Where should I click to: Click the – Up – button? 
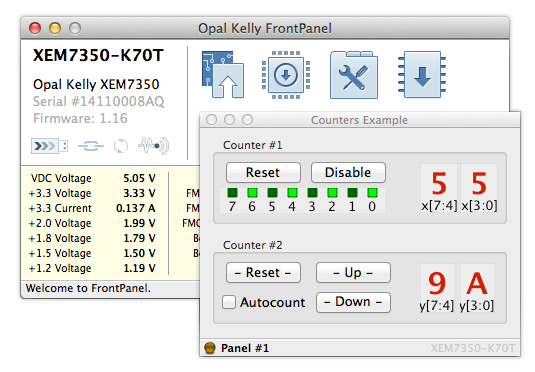[x=353, y=272]
